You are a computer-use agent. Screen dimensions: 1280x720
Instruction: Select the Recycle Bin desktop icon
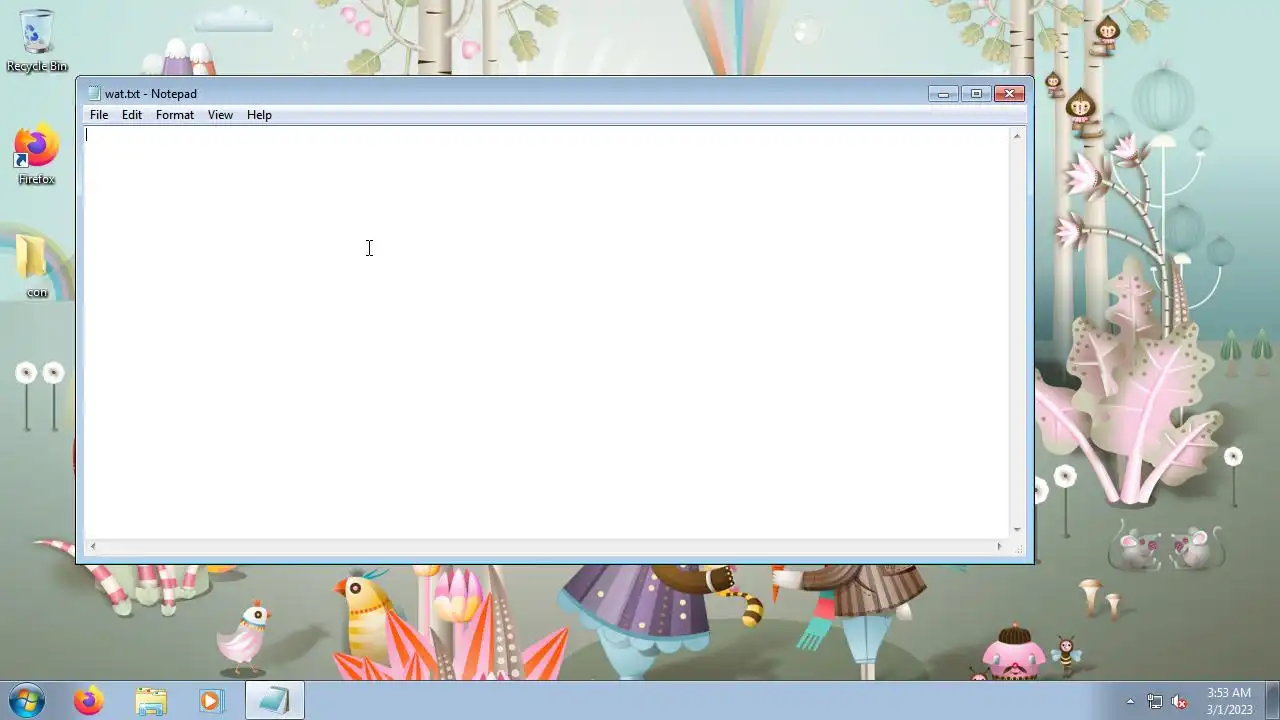coord(37,41)
